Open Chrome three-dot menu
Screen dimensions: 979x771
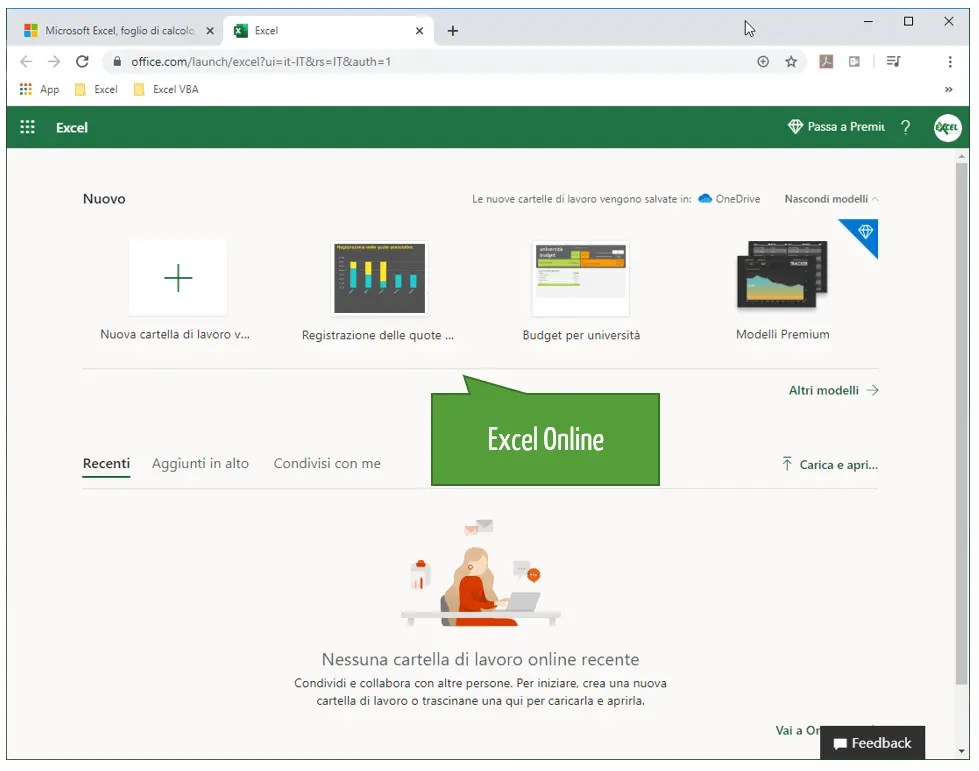pyautogui.click(x=950, y=61)
